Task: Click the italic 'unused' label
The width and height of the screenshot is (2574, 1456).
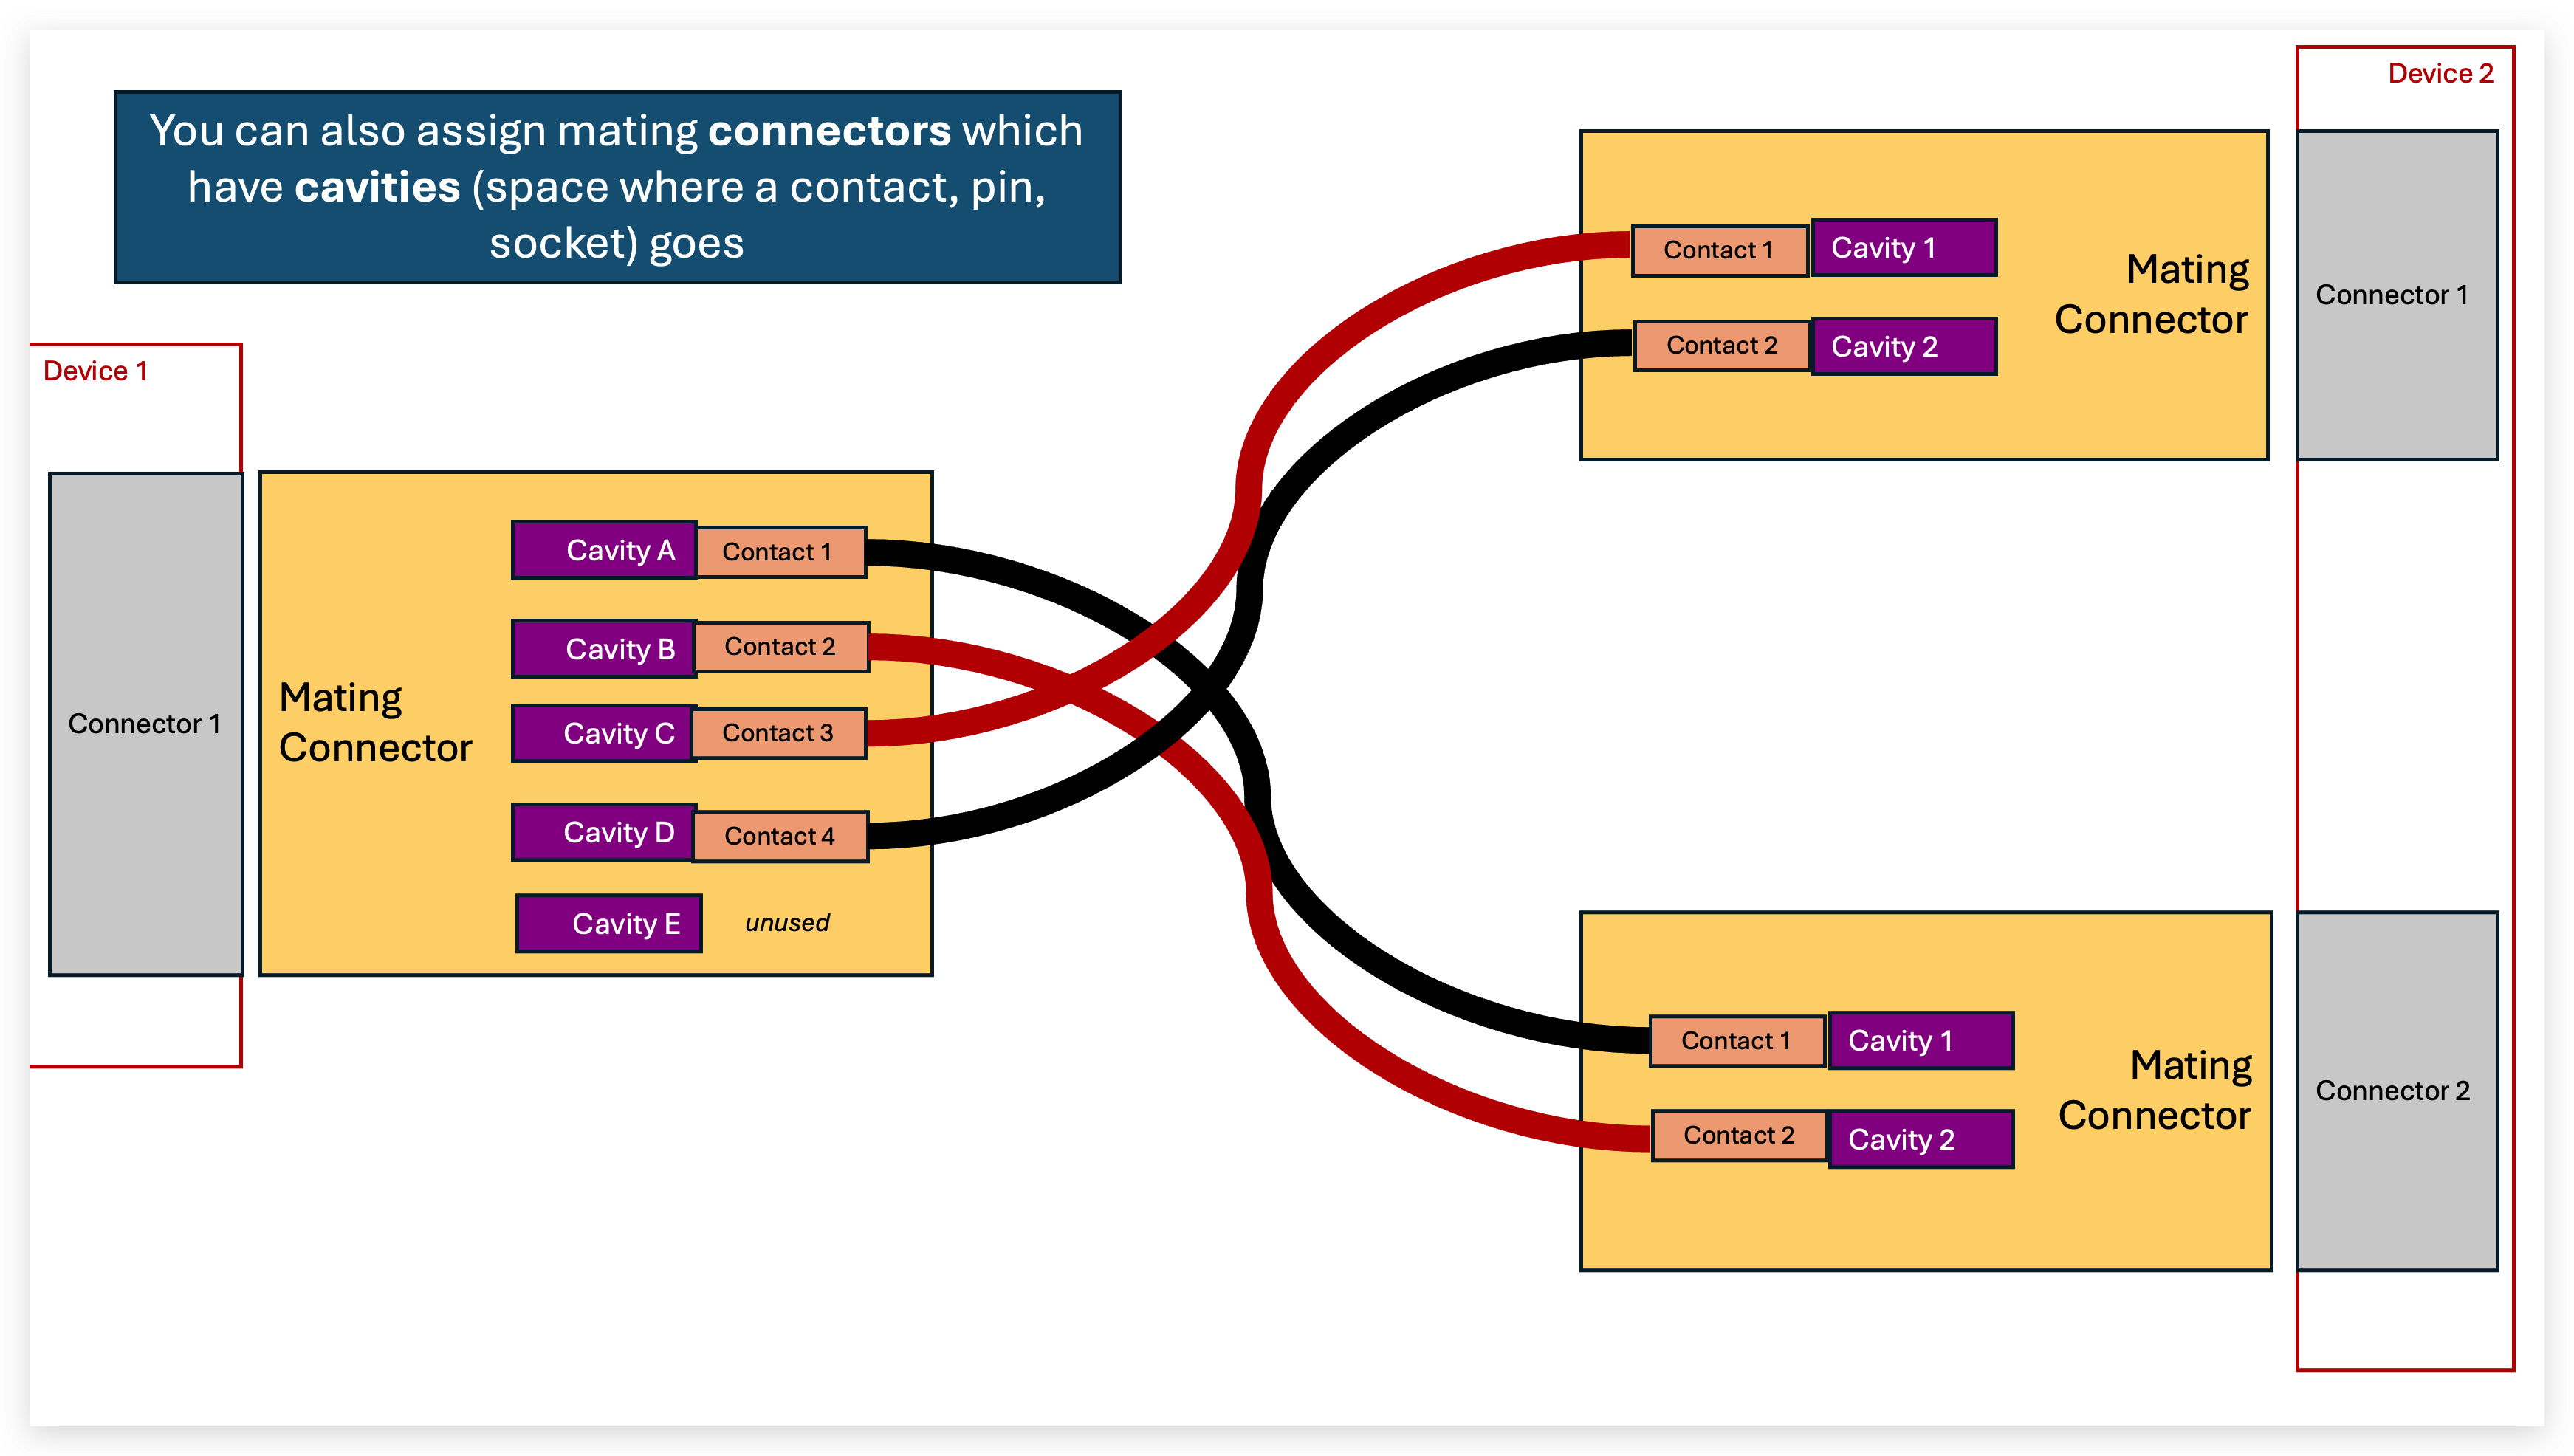Action: [787, 923]
